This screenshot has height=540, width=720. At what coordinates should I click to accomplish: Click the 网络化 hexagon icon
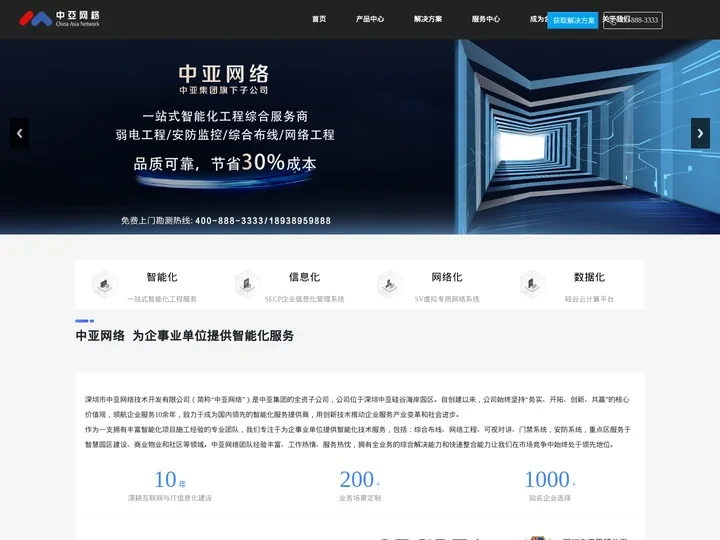coord(390,284)
